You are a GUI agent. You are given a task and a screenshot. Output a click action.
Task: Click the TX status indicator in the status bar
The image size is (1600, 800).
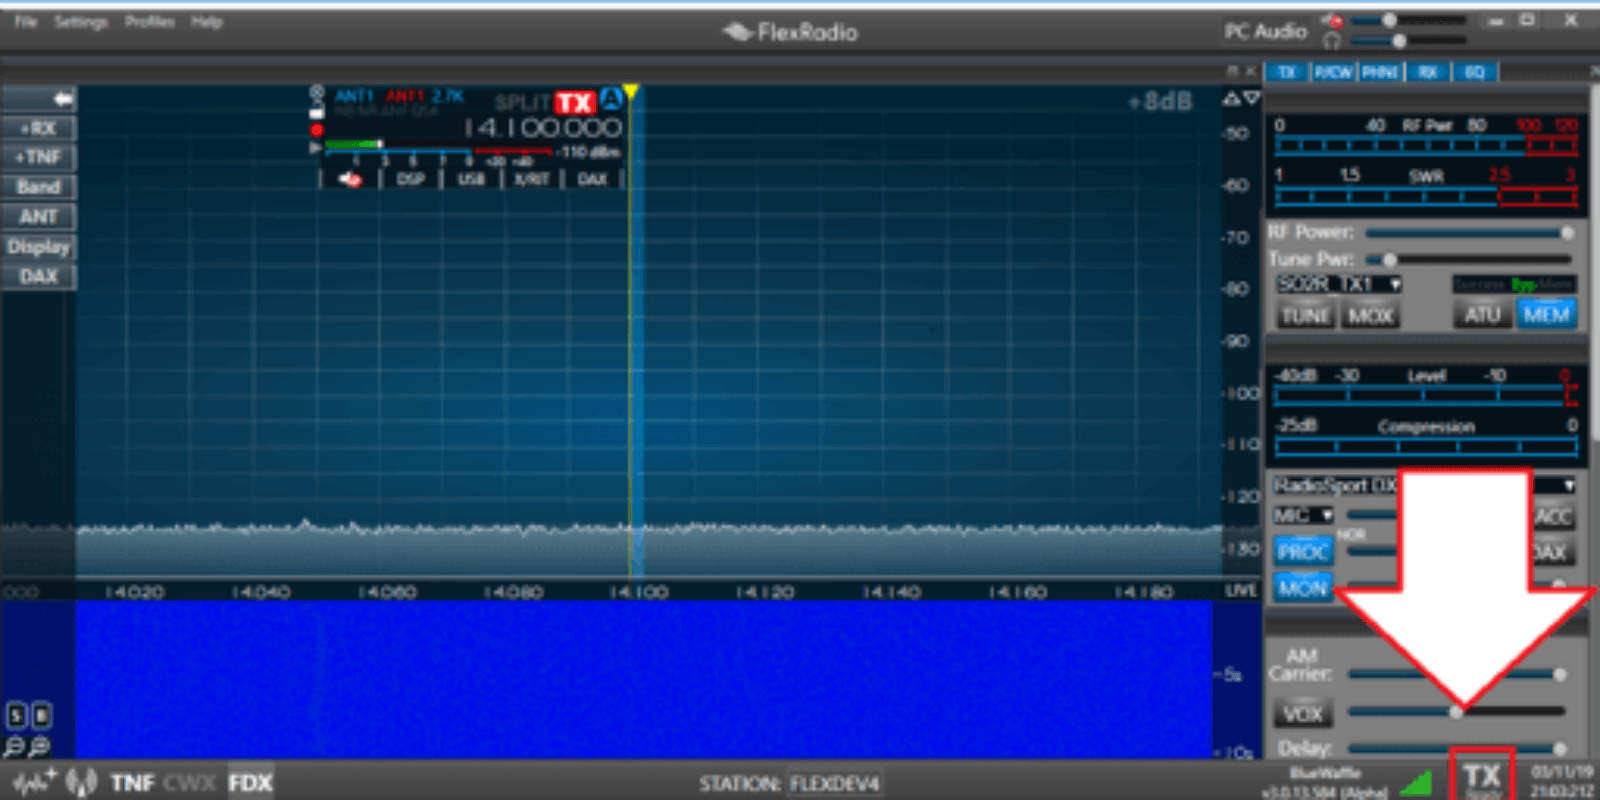(x=1482, y=778)
